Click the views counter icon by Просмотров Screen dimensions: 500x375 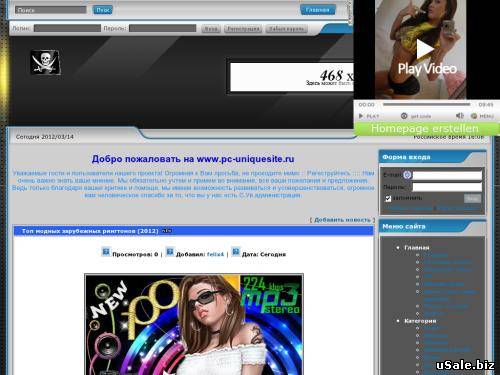pos(106,252)
